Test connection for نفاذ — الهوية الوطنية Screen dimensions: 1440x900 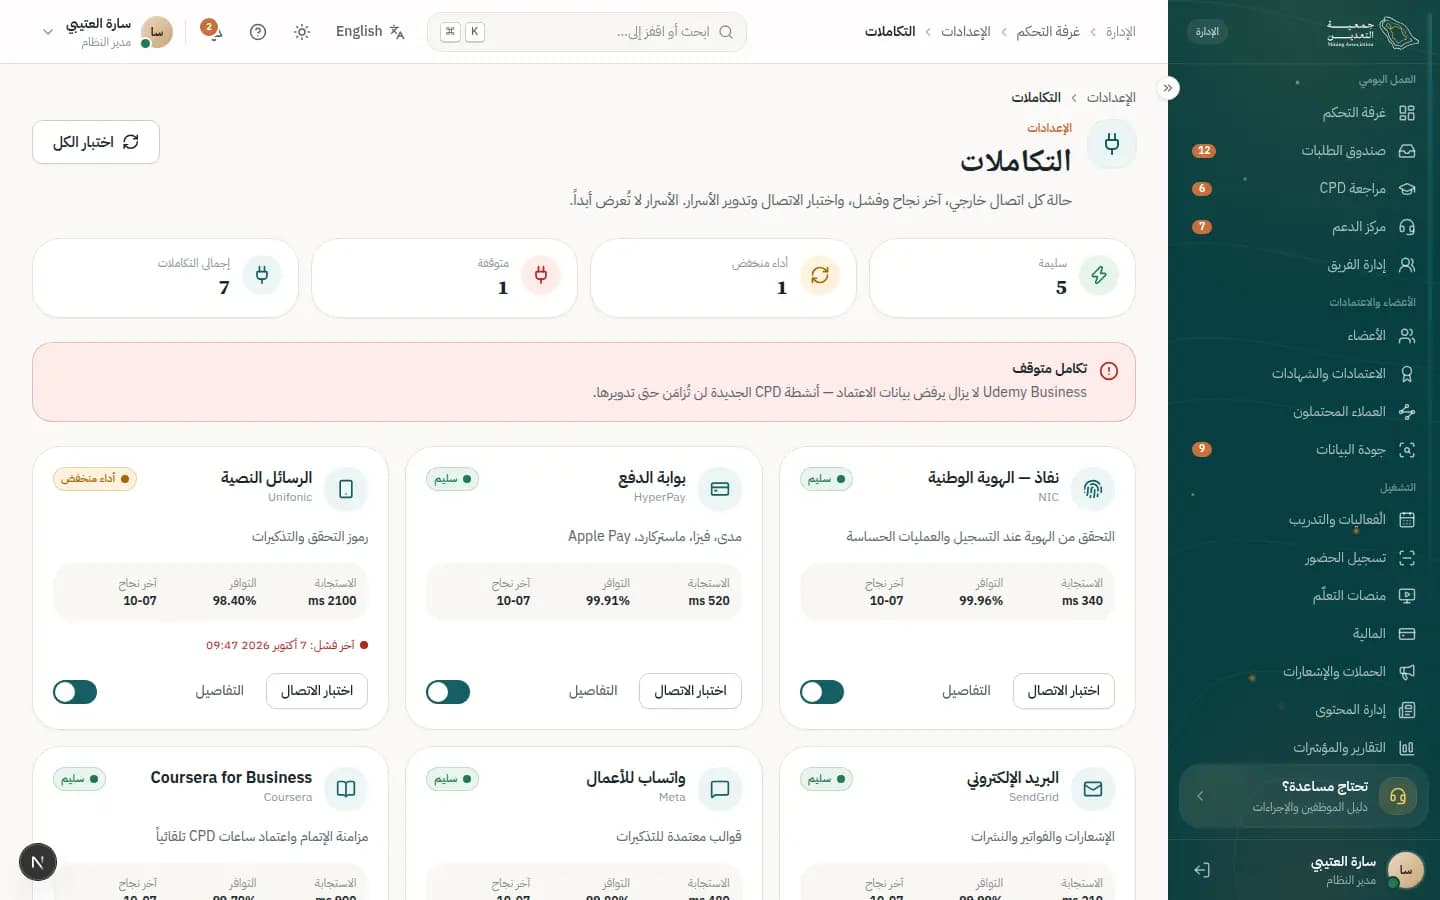pos(1064,691)
